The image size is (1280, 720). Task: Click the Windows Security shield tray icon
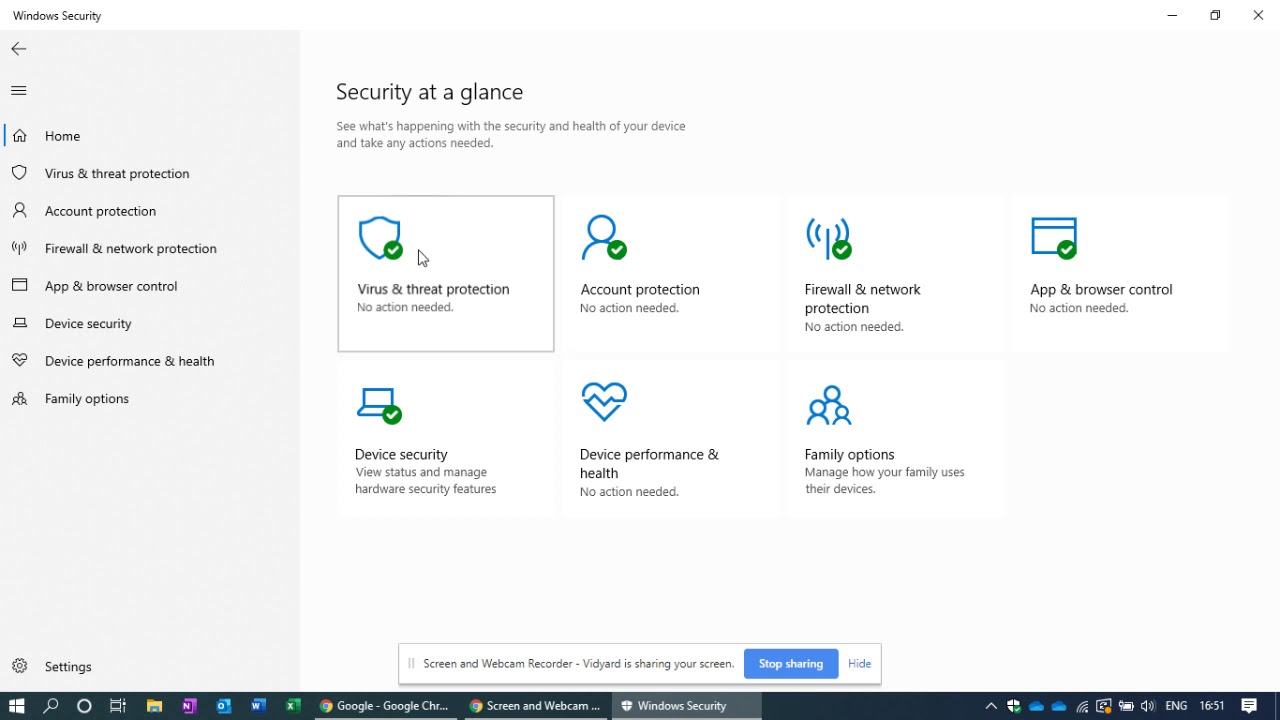click(1014, 706)
